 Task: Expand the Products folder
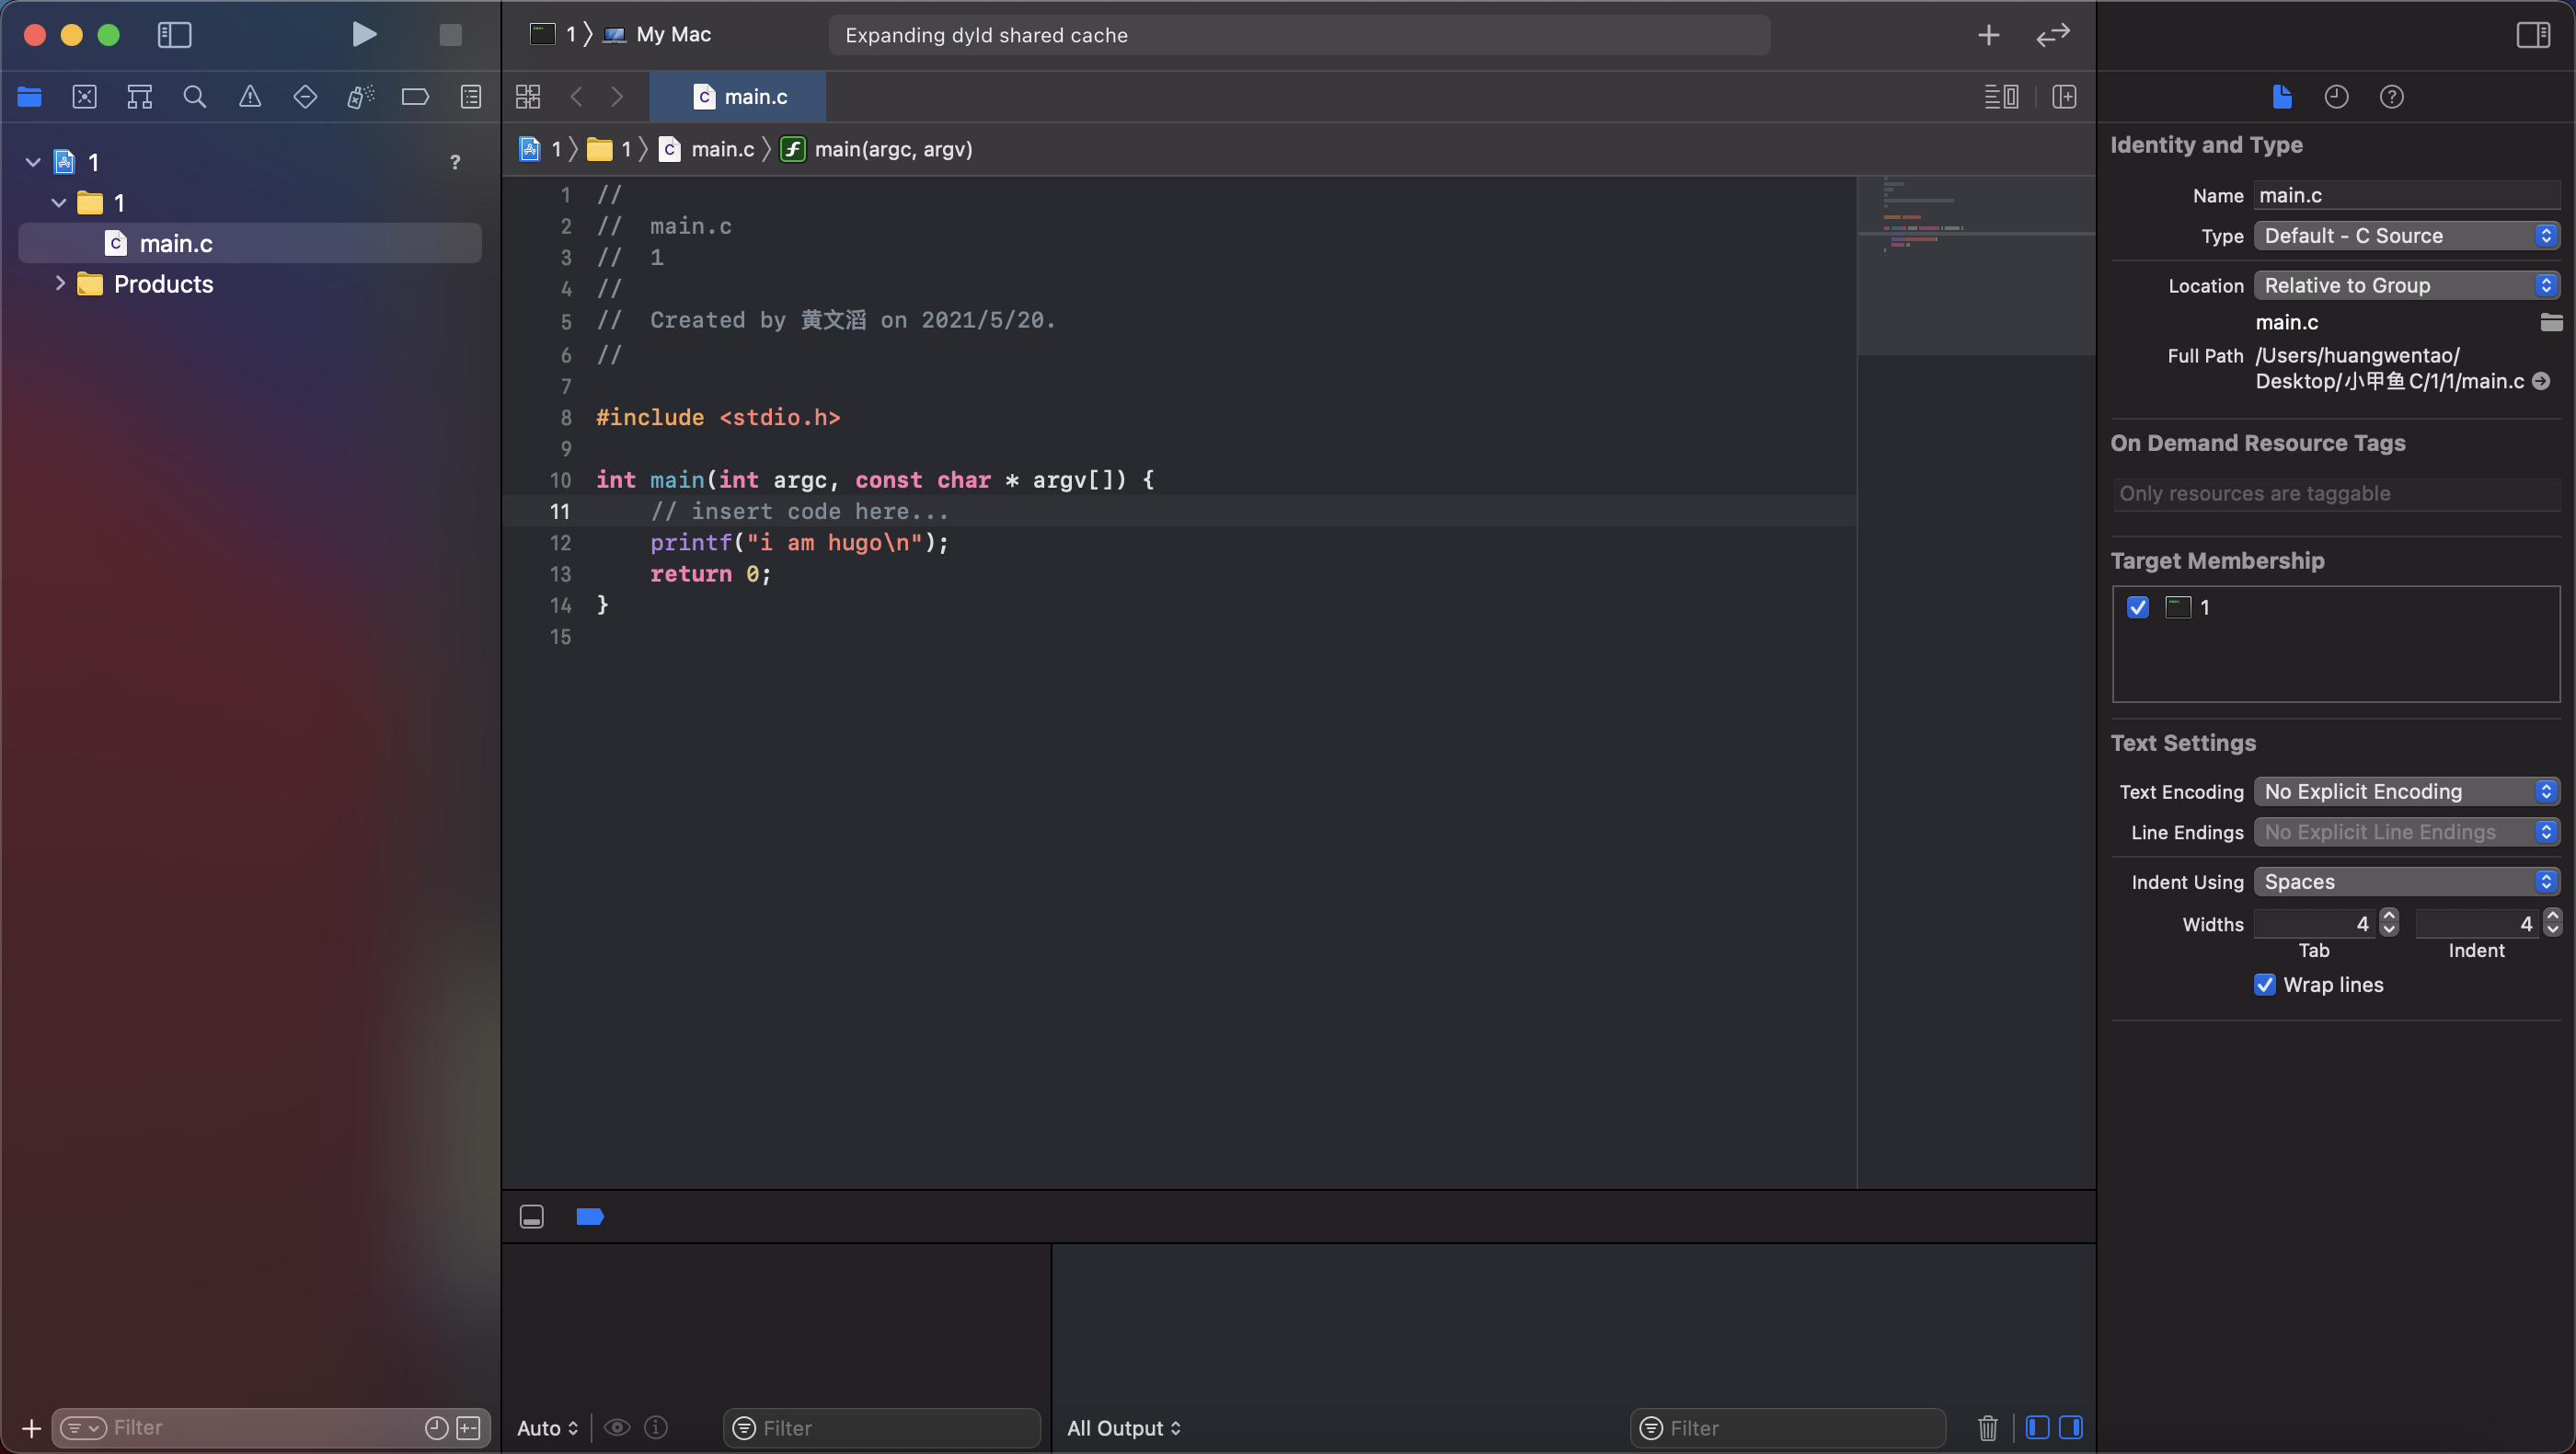[59, 284]
